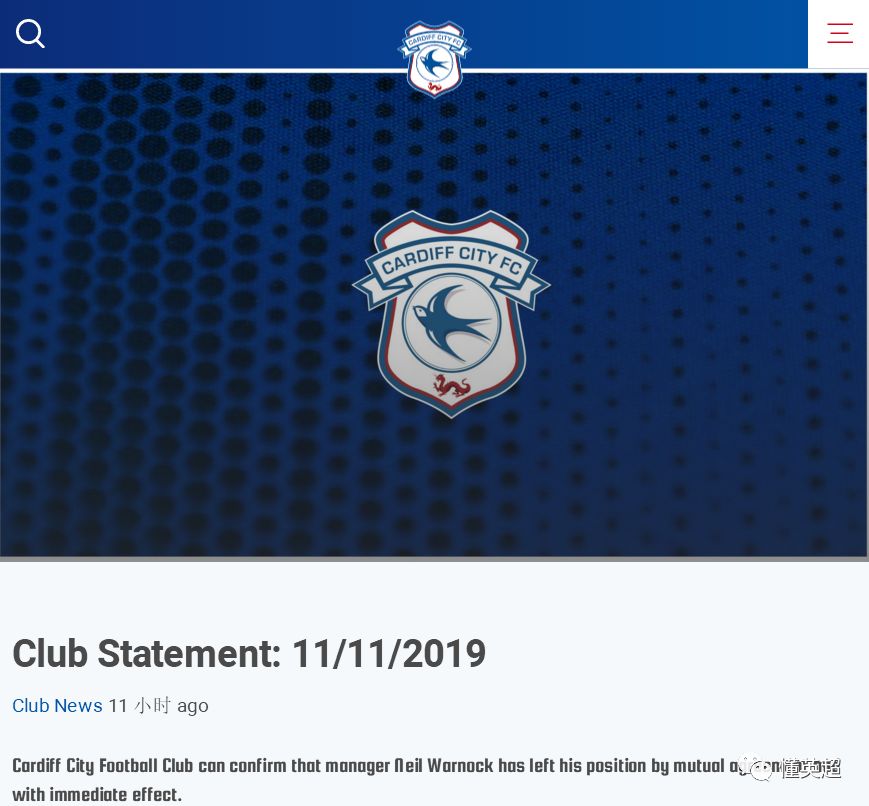Click the Cardiff City FC header crest logo
The image size is (869, 806).
tap(434, 58)
